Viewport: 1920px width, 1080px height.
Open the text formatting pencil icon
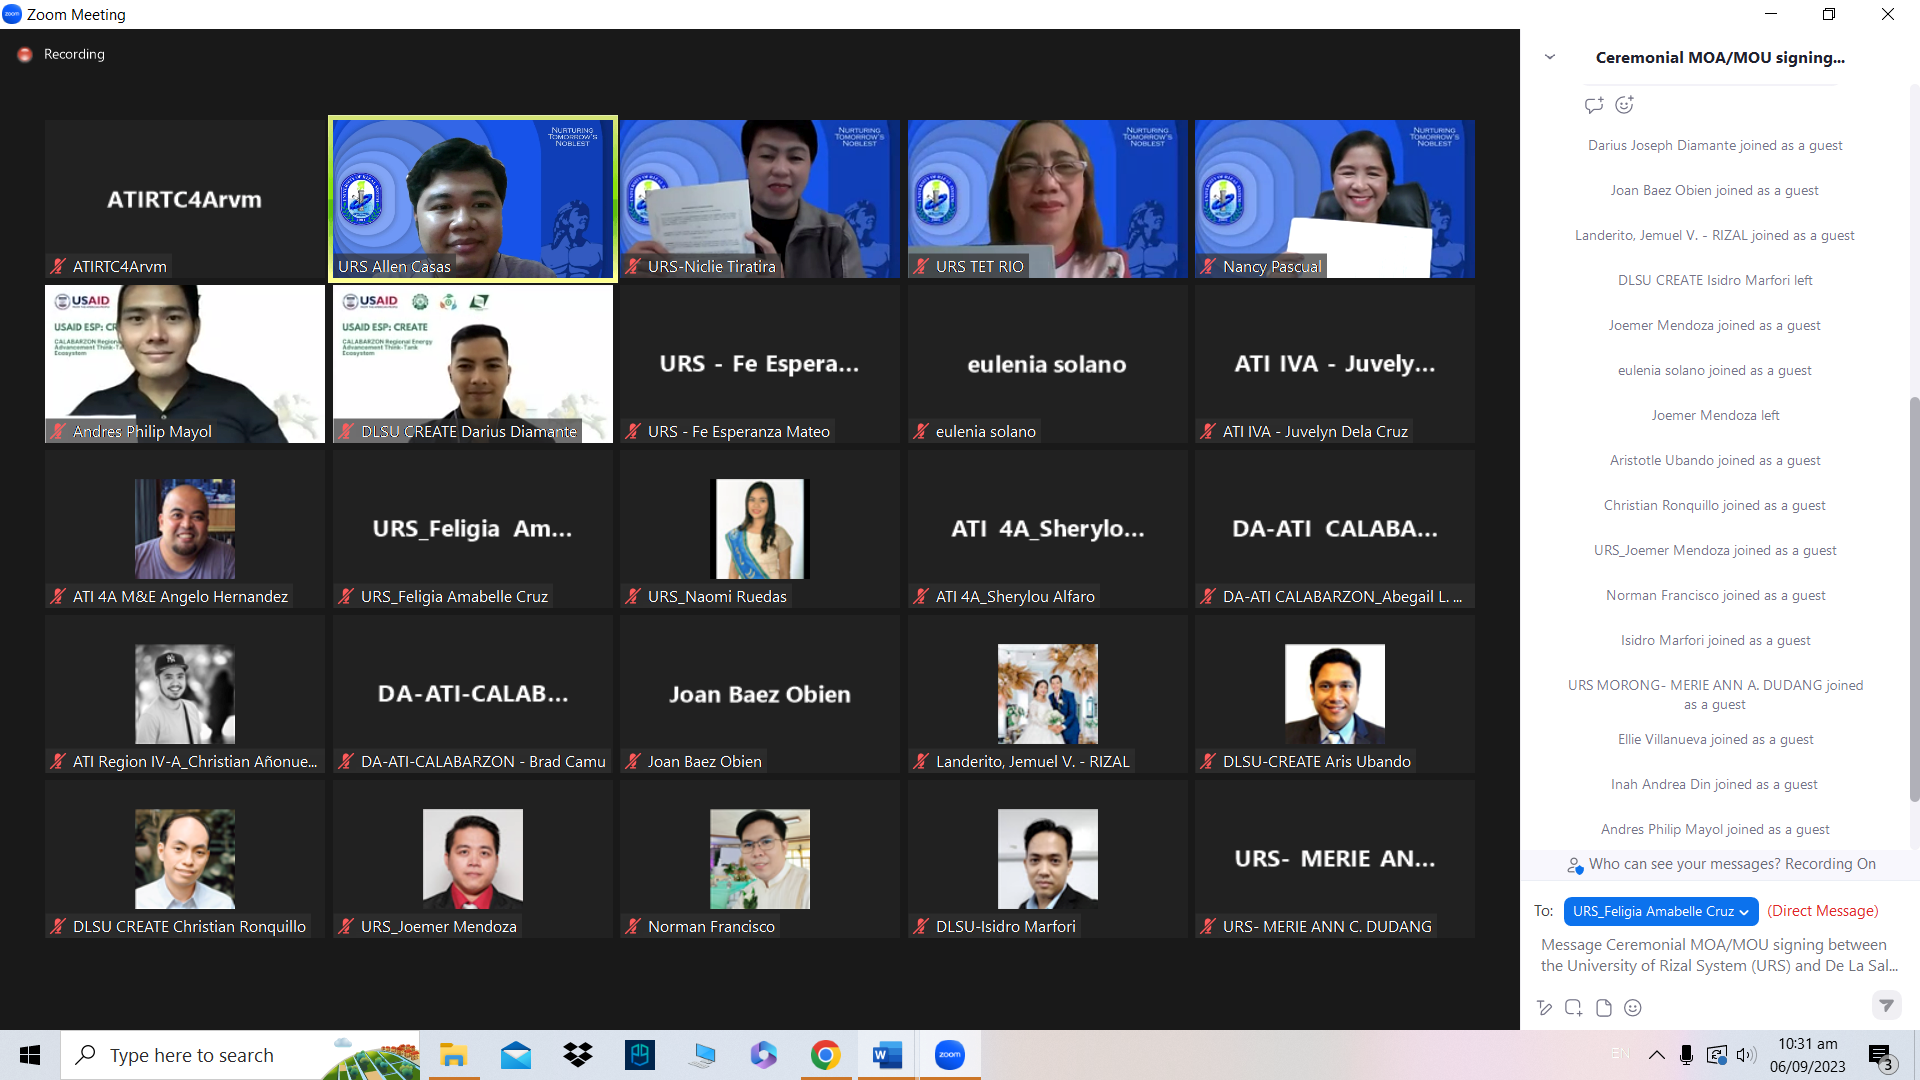point(1545,1008)
